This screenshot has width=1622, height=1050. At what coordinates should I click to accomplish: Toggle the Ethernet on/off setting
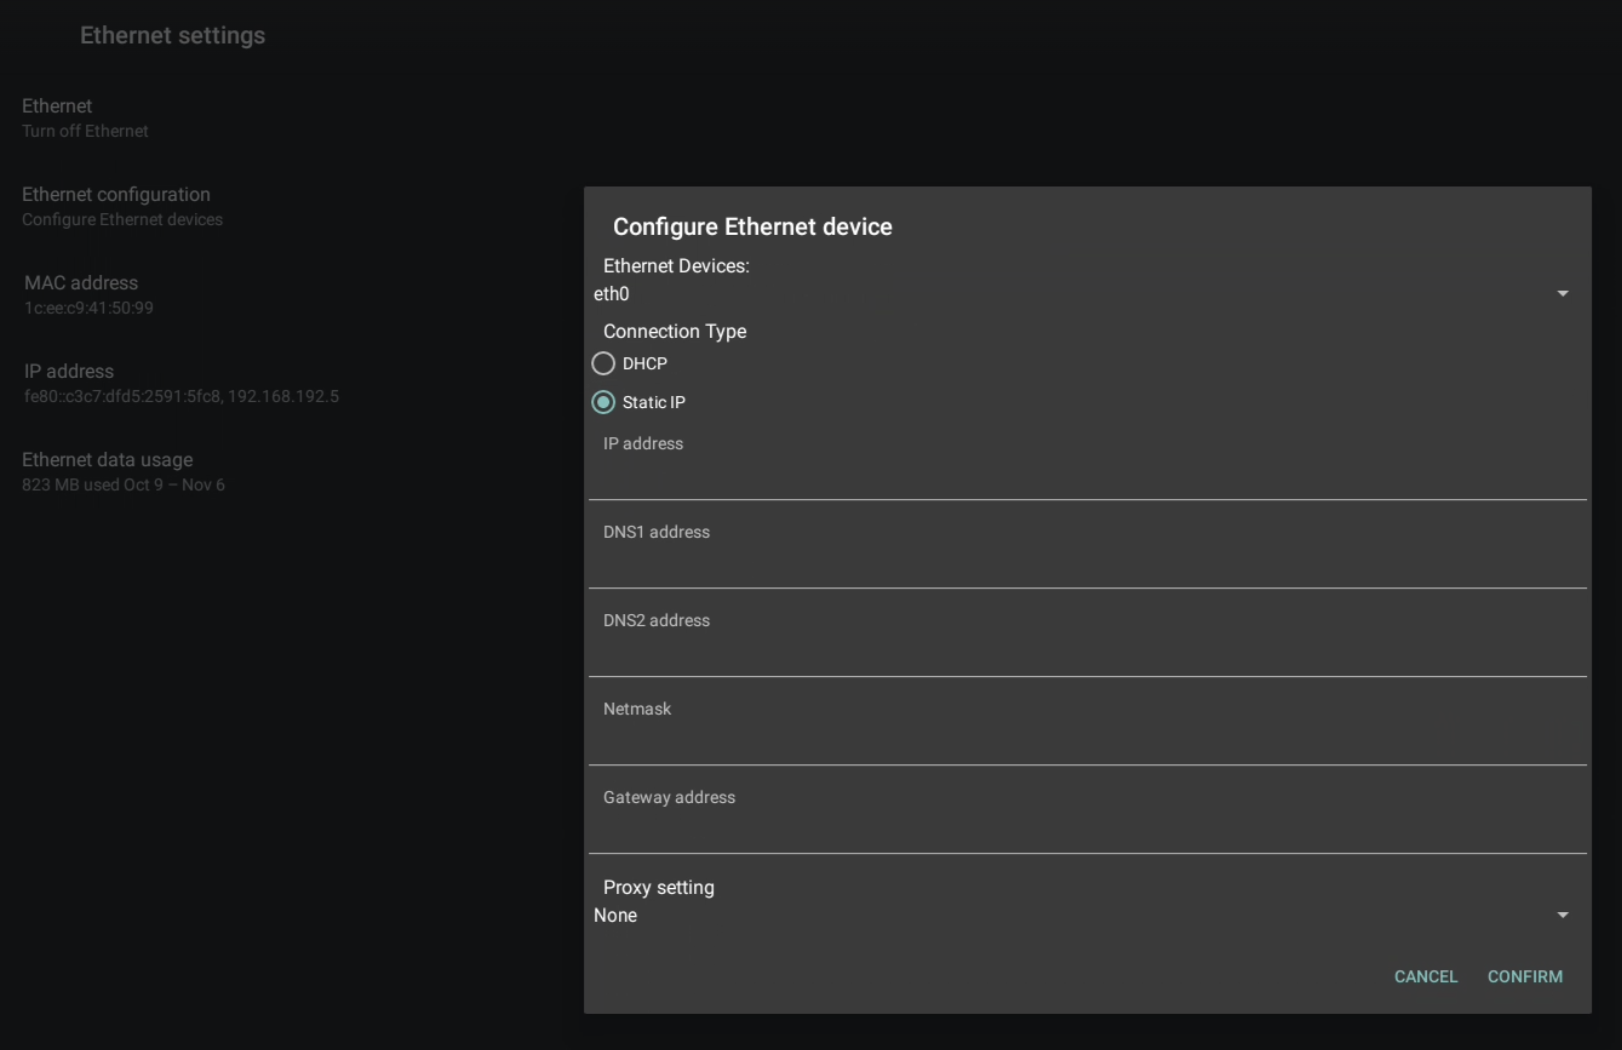tap(85, 117)
